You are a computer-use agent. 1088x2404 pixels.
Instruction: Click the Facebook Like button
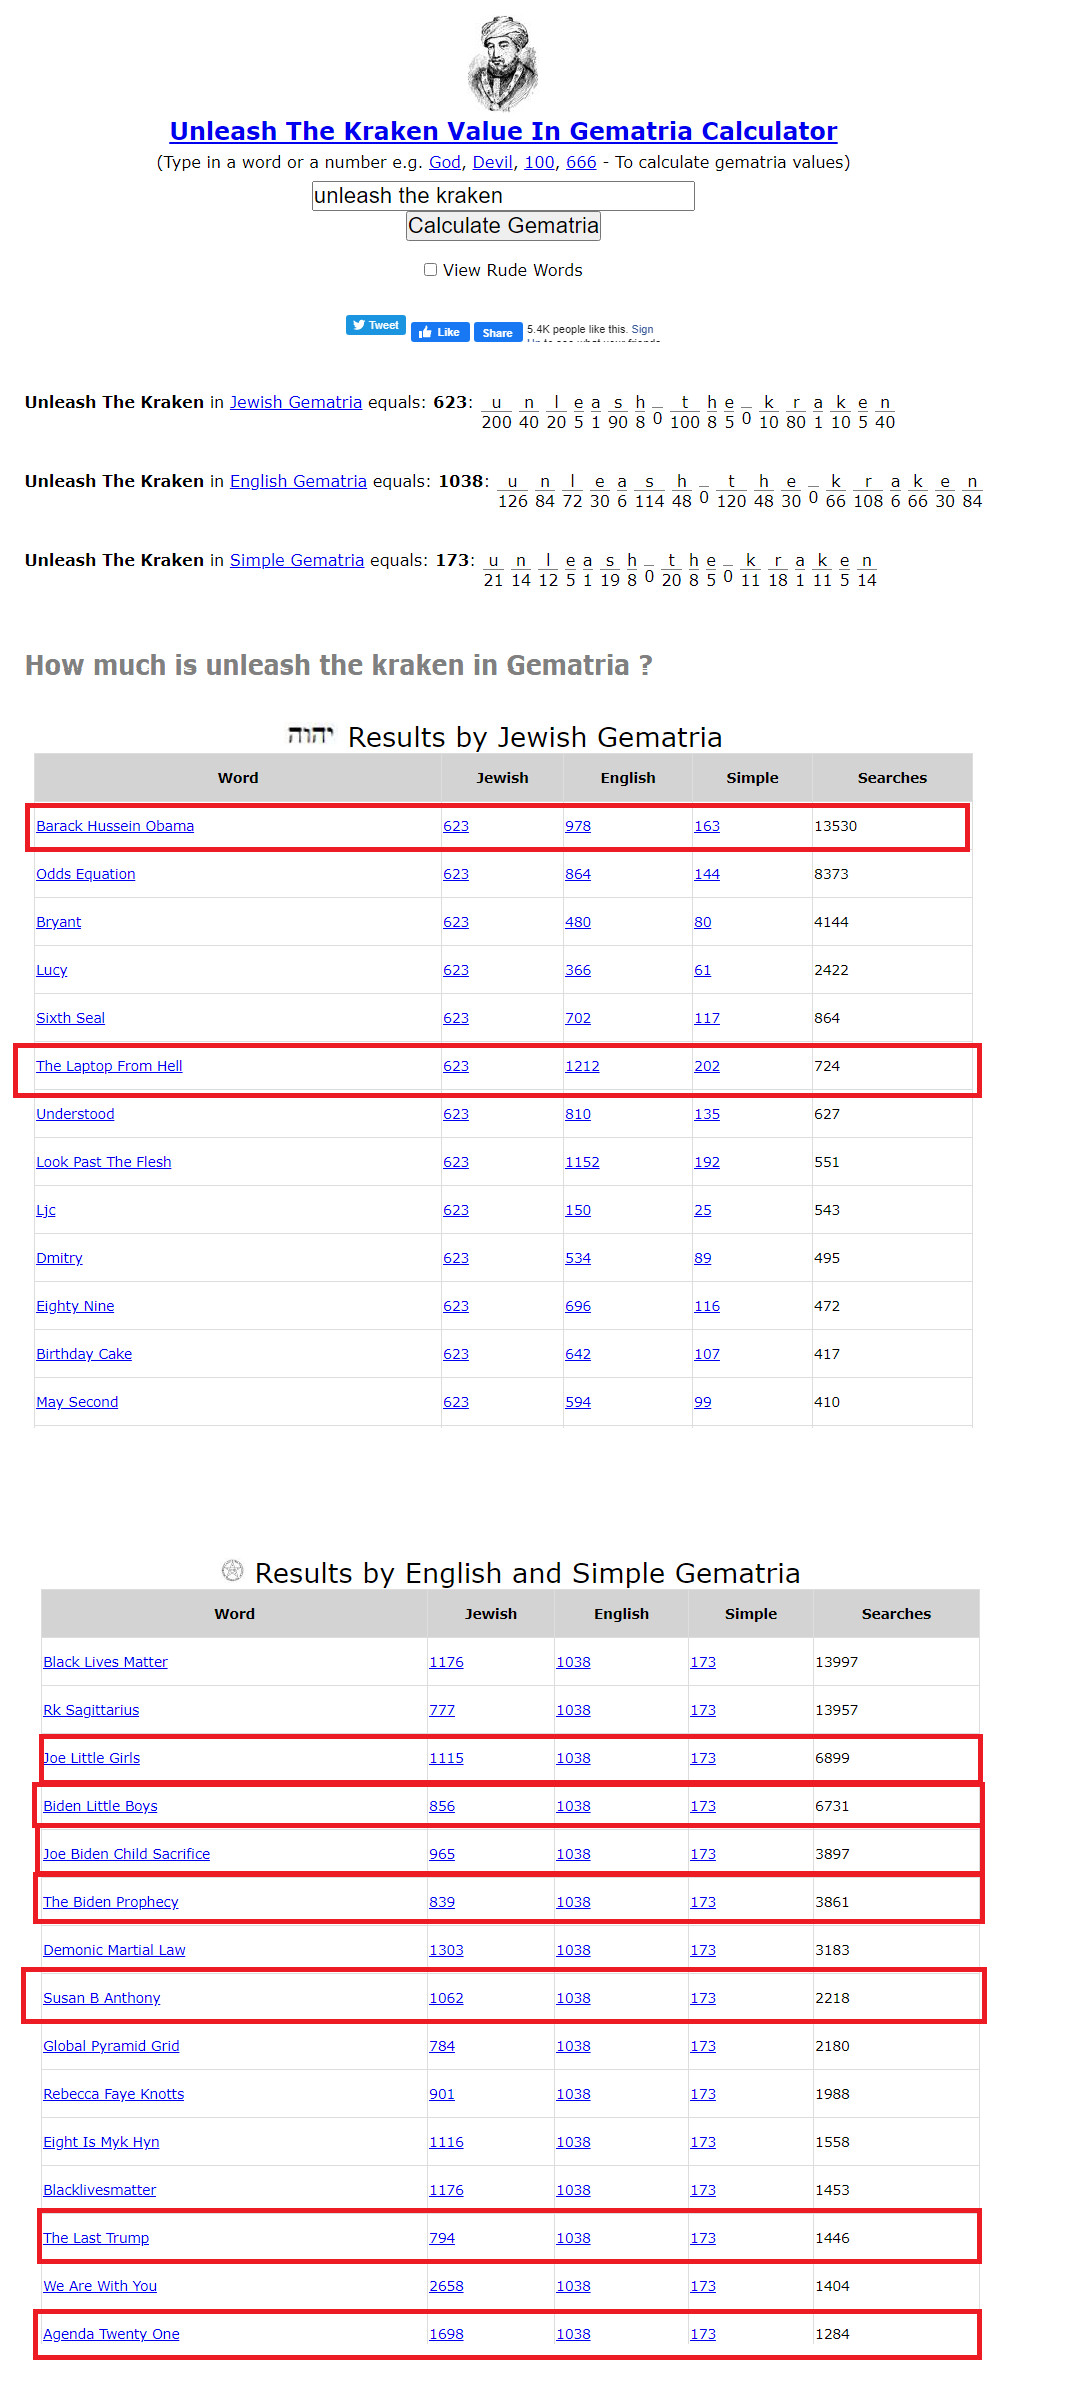pos(440,332)
